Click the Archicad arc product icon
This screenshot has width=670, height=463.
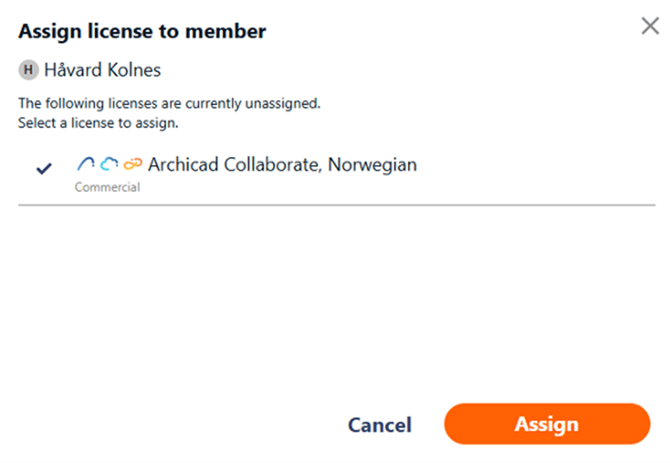85,165
